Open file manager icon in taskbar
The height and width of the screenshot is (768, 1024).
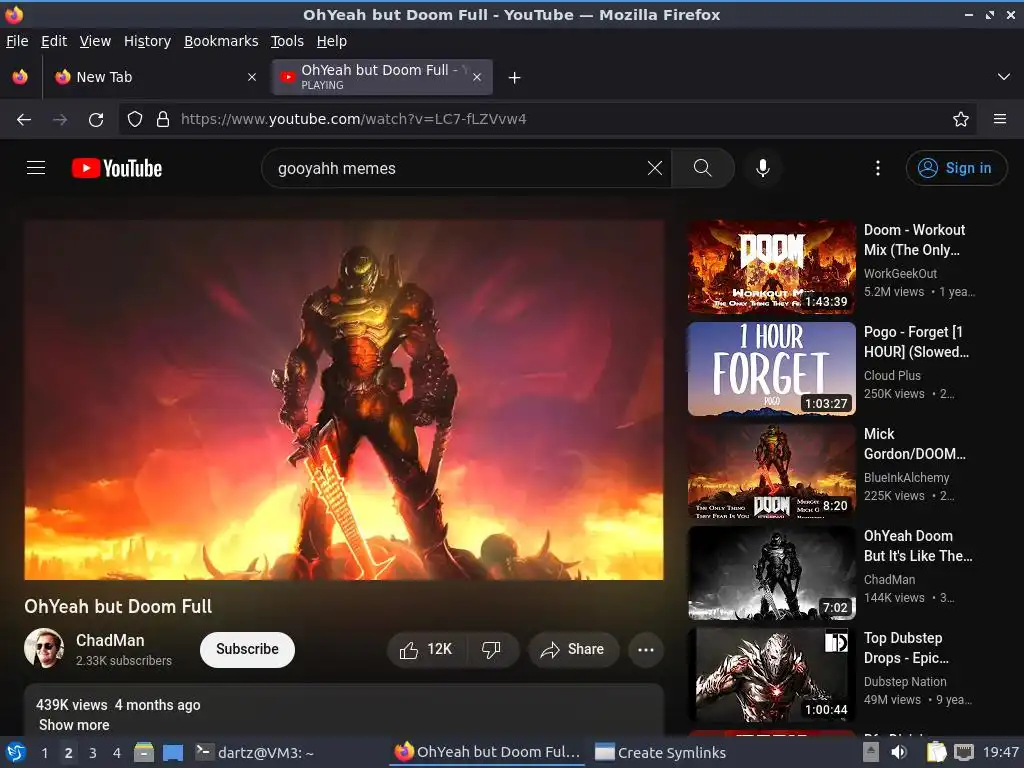tap(144, 752)
